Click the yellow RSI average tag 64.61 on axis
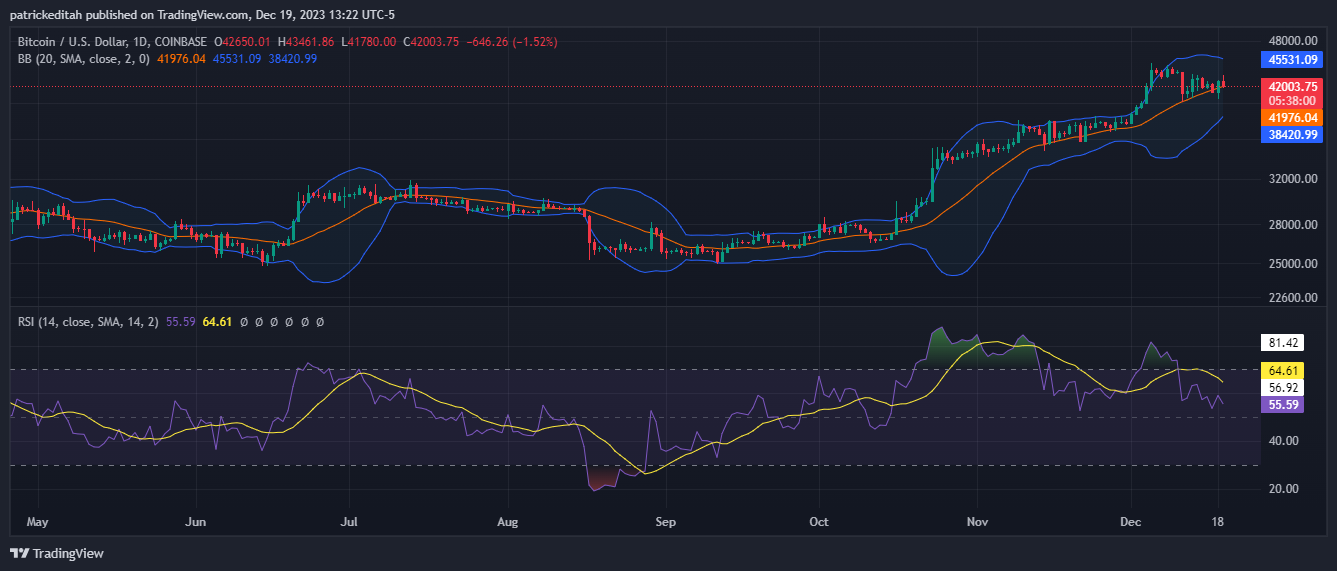This screenshot has width=1337, height=571. (x=1284, y=371)
